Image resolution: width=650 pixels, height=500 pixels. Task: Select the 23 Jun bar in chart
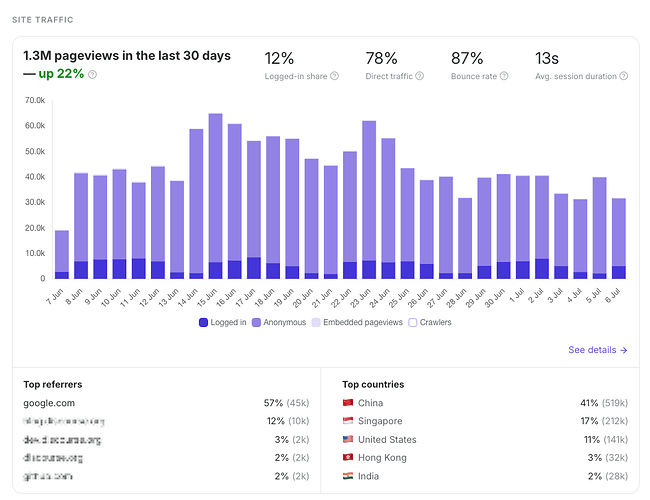pos(369,200)
